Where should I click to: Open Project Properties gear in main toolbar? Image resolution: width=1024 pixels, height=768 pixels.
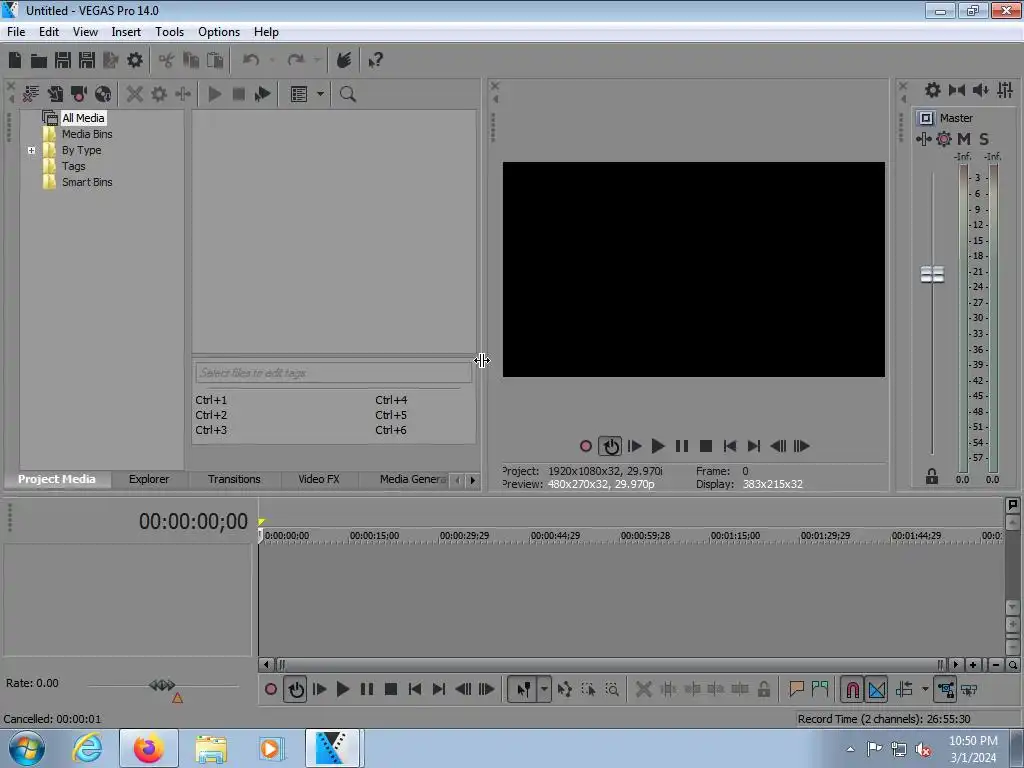click(x=135, y=60)
